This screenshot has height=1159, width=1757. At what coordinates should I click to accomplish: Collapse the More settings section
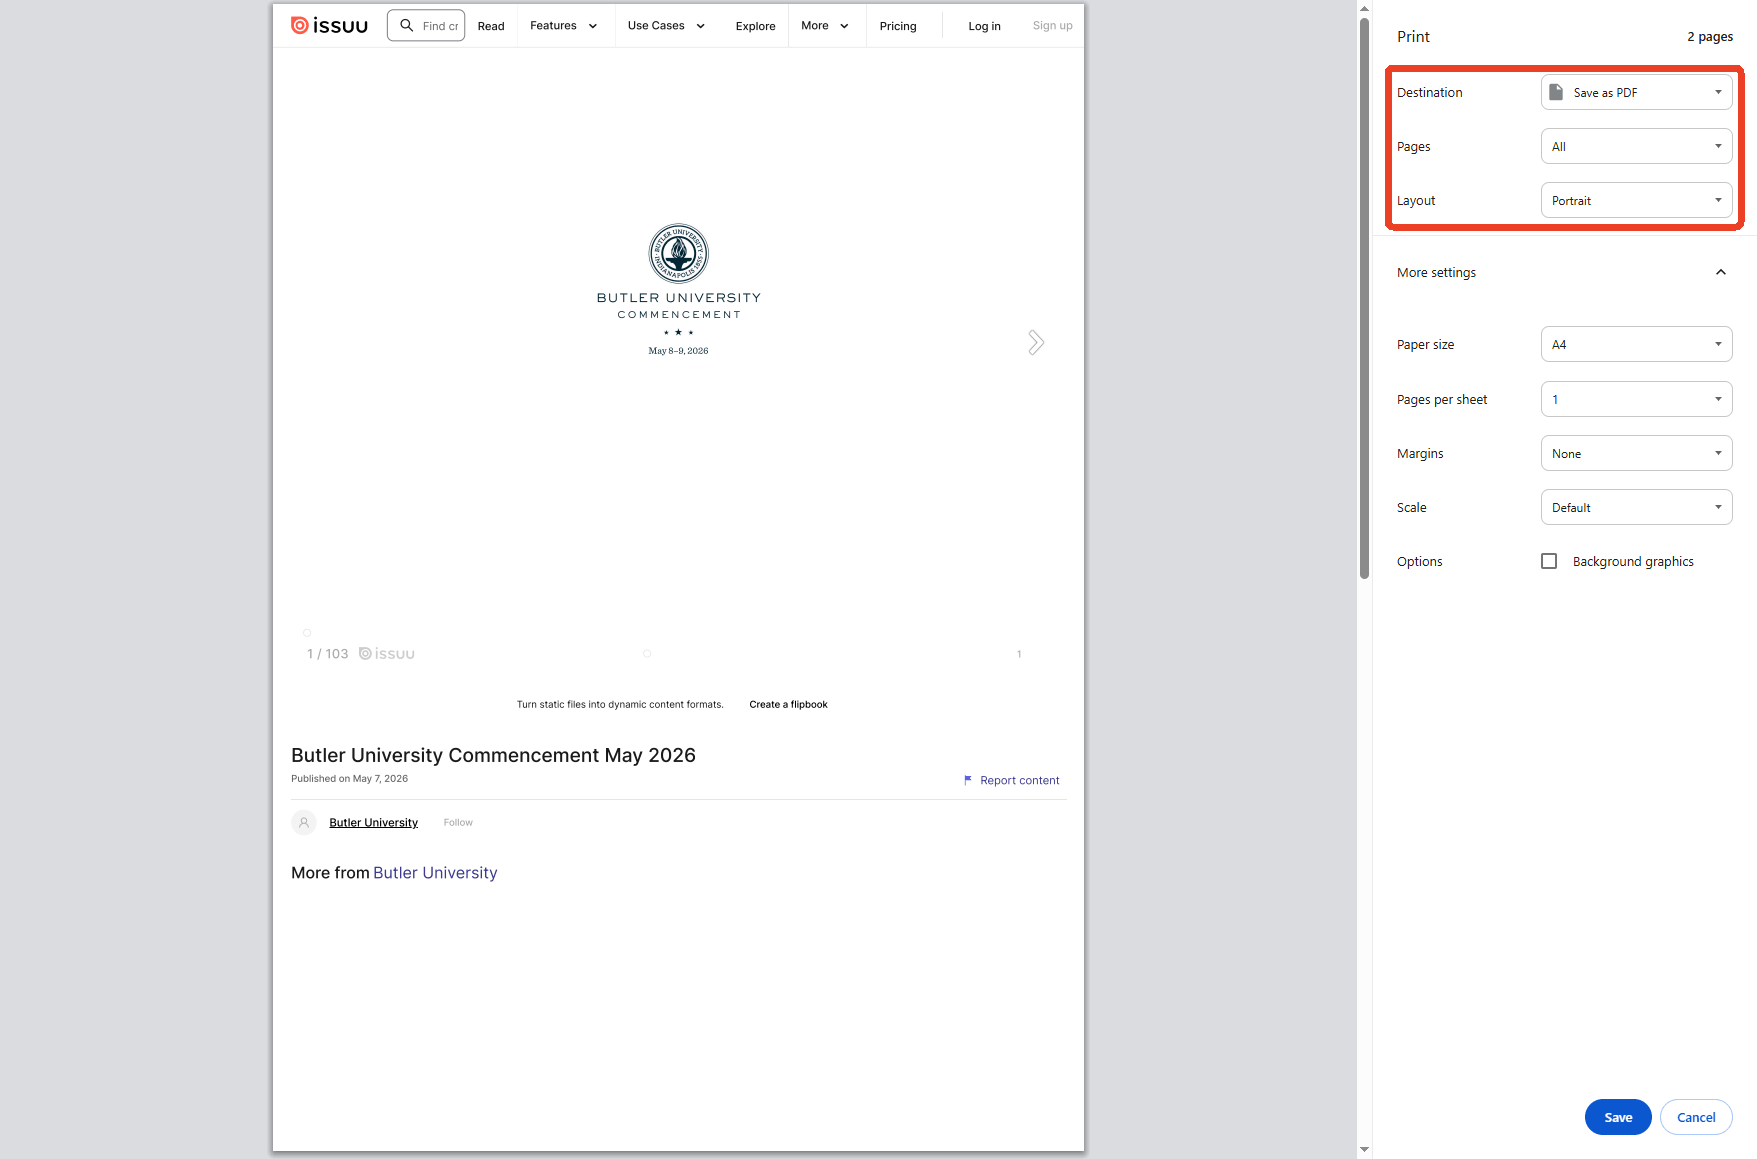click(1720, 272)
